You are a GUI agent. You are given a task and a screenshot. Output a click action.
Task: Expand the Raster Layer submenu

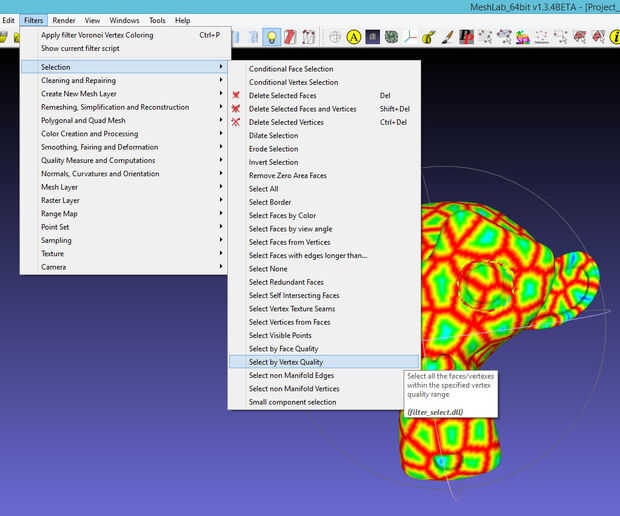click(124, 200)
